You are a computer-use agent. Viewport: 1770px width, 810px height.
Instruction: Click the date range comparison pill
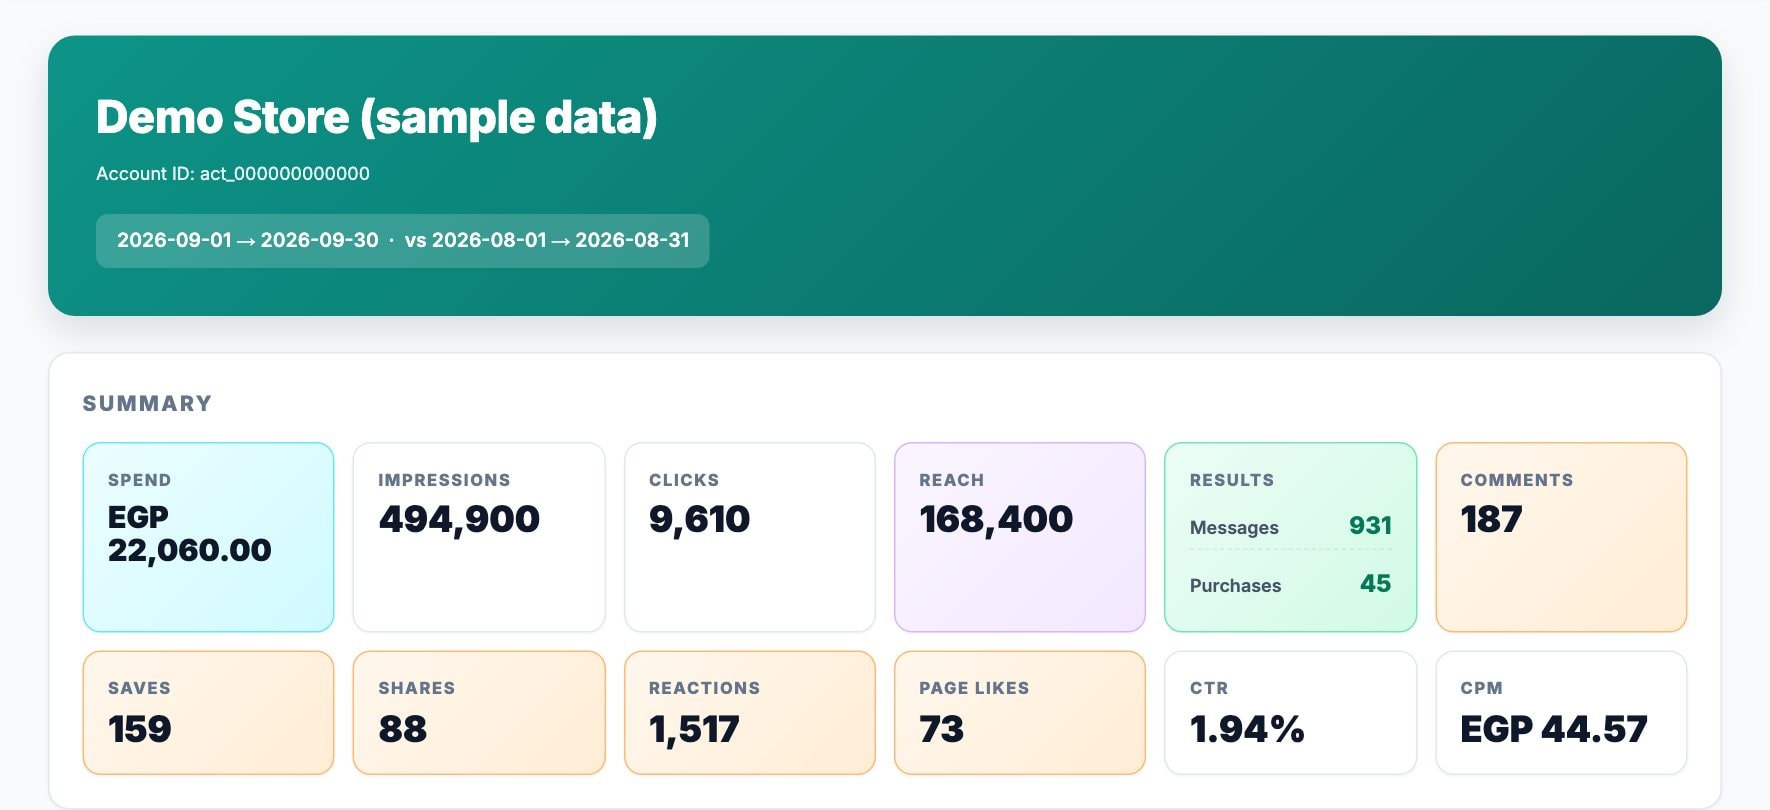402,241
